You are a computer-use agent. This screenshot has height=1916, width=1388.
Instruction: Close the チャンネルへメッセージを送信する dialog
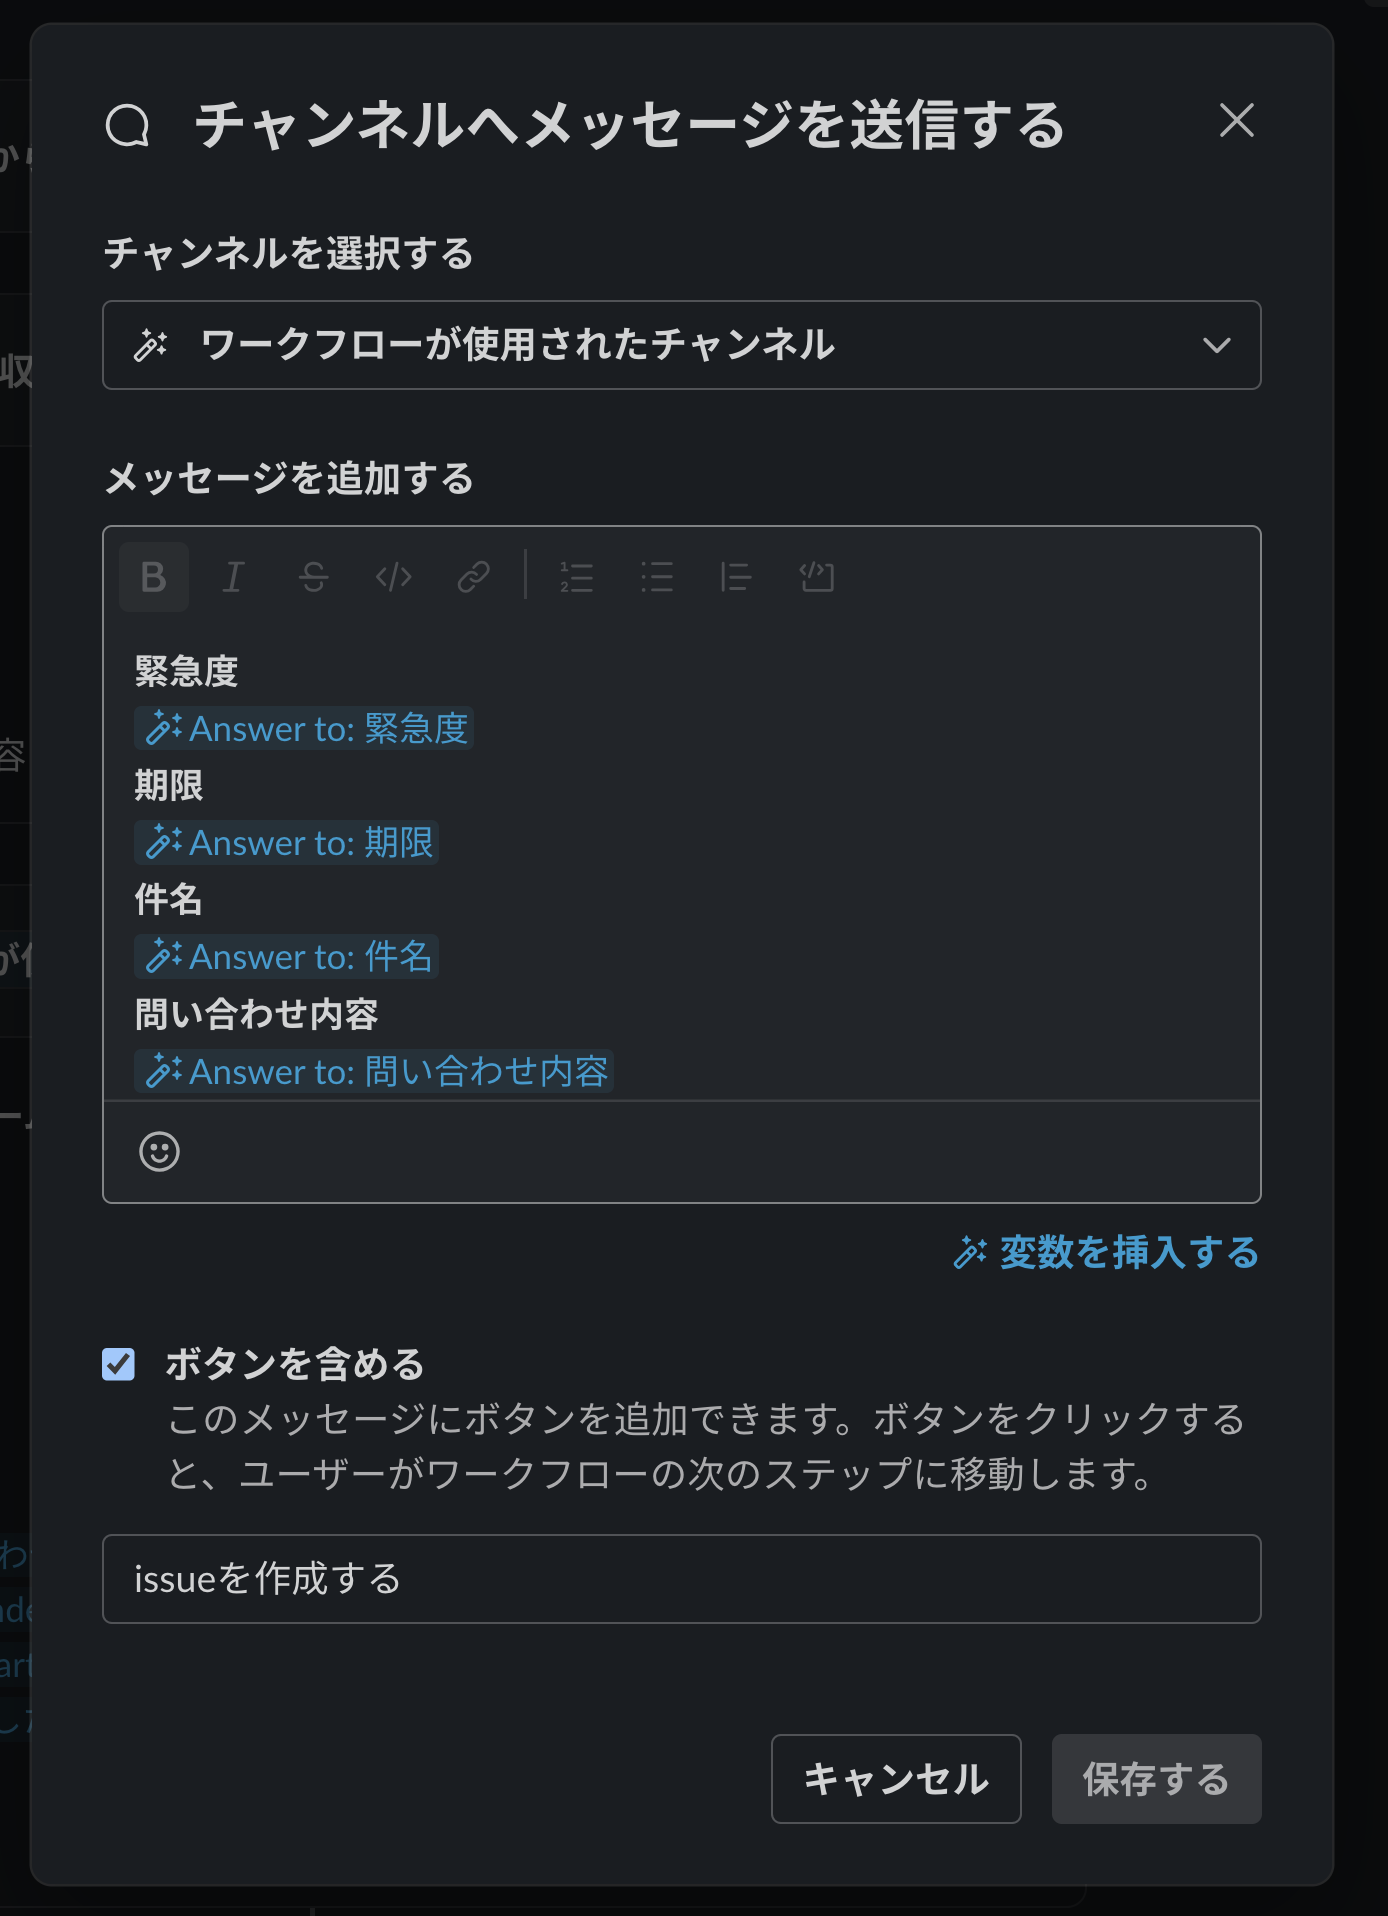pyautogui.click(x=1237, y=122)
